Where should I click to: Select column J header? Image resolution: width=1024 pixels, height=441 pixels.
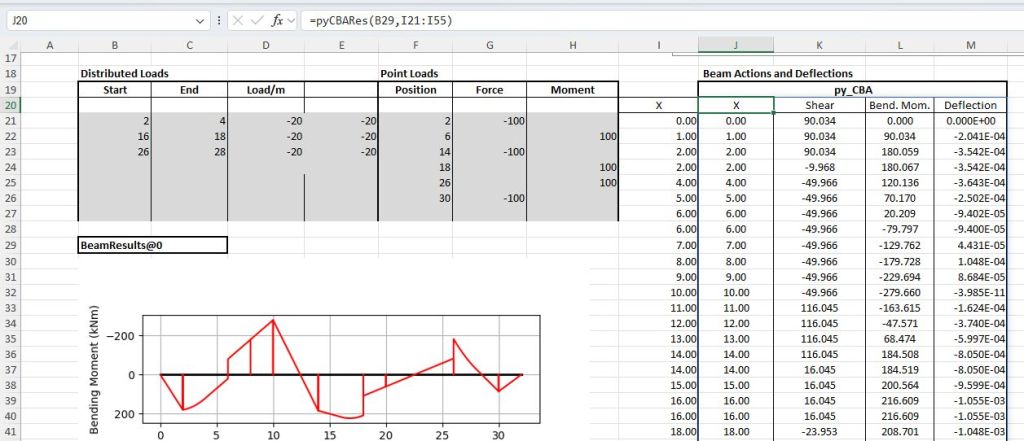coord(735,45)
